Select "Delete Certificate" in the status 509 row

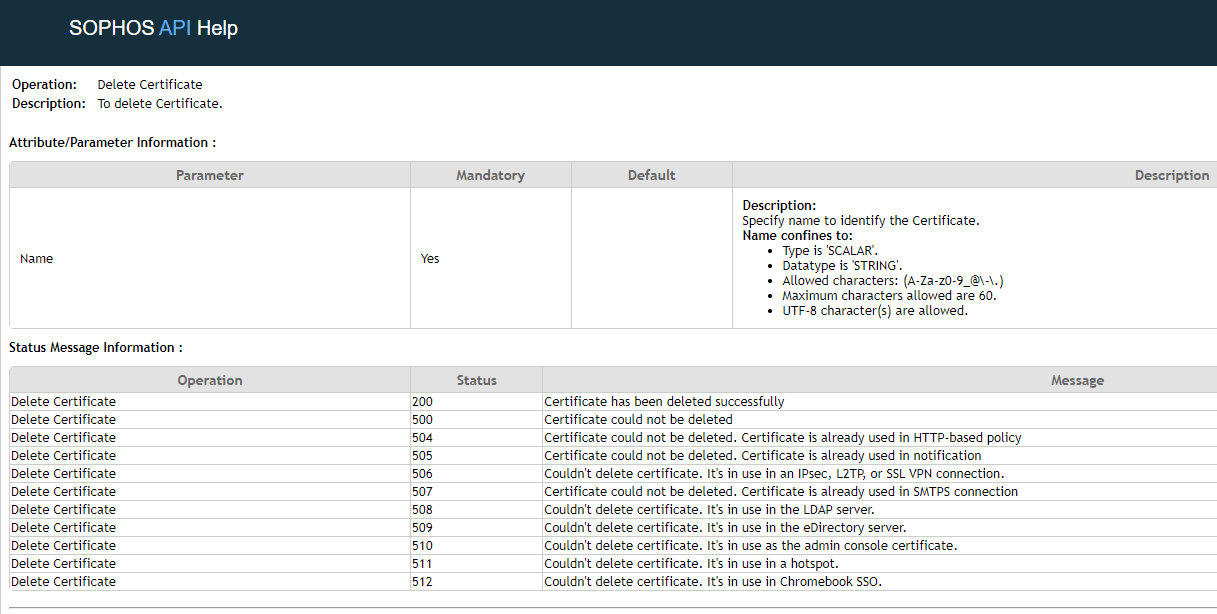tap(63, 528)
